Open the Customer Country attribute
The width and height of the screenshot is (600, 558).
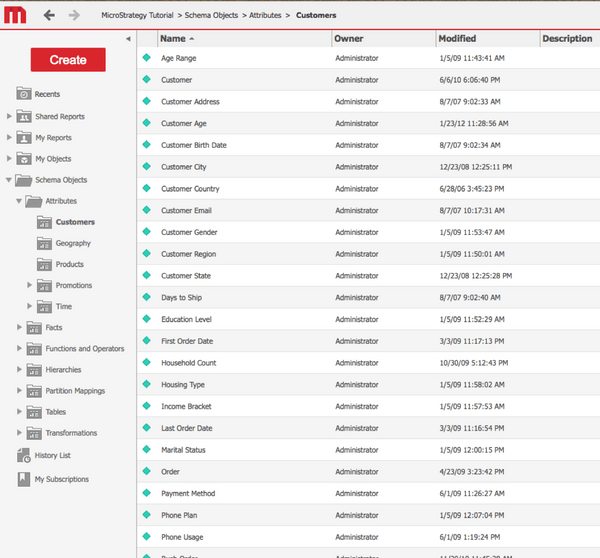[190, 189]
